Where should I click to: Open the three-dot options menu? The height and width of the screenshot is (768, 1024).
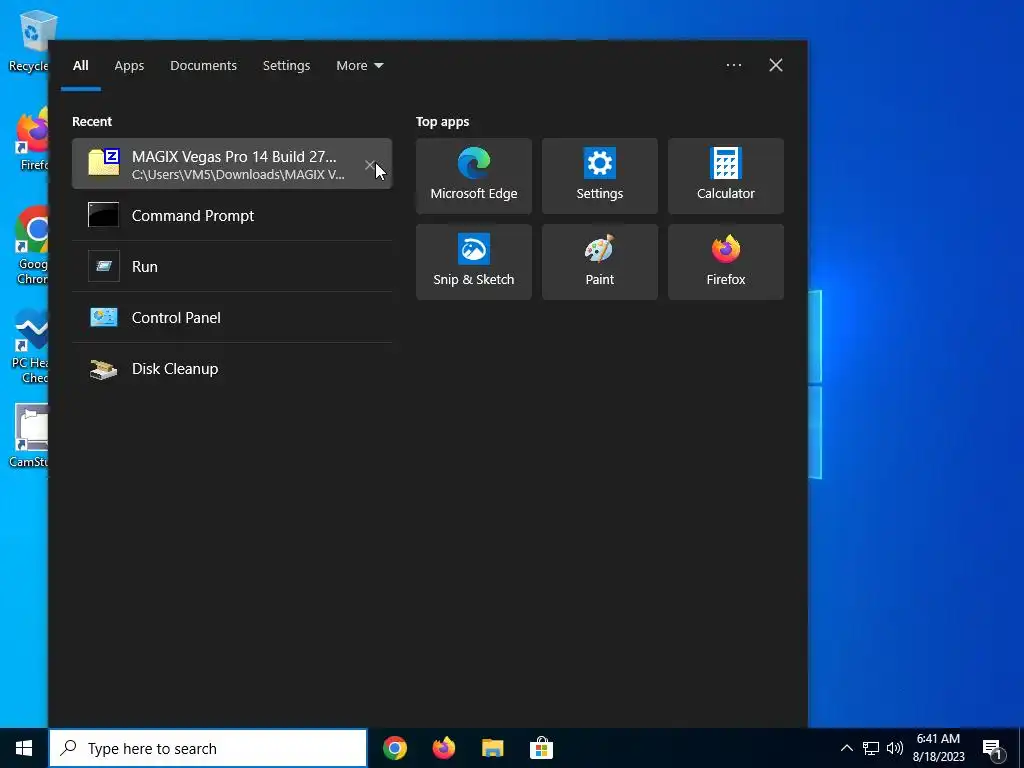click(x=733, y=65)
